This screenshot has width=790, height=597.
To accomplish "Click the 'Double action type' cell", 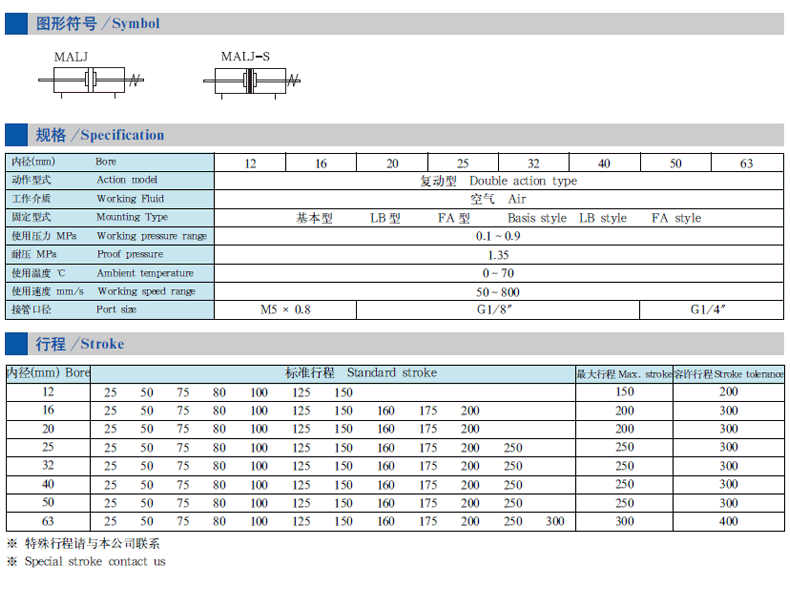I will pos(499,181).
